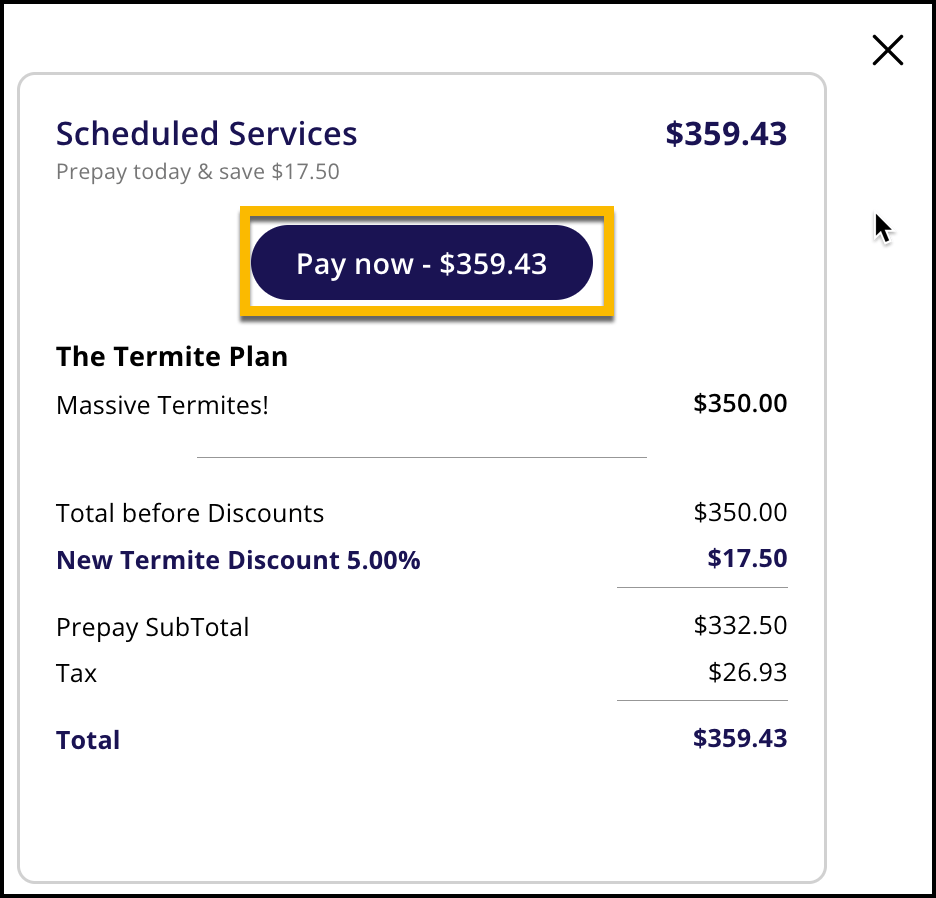Click the Total before Discounts label
Screen dimensions: 936x898
click(x=190, y=514)
